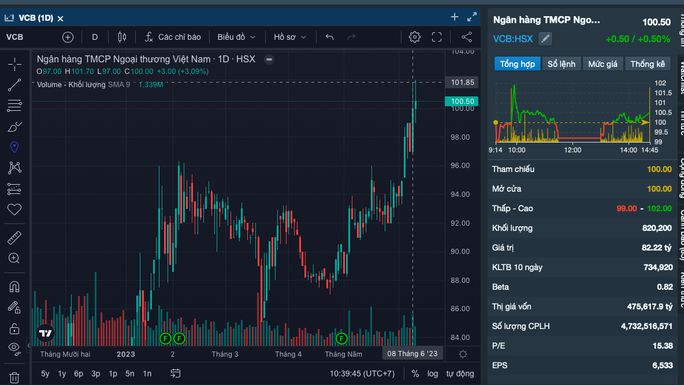Select the crosshair cursor tool
Screen dimensions: 684x385
pos(14,64)
